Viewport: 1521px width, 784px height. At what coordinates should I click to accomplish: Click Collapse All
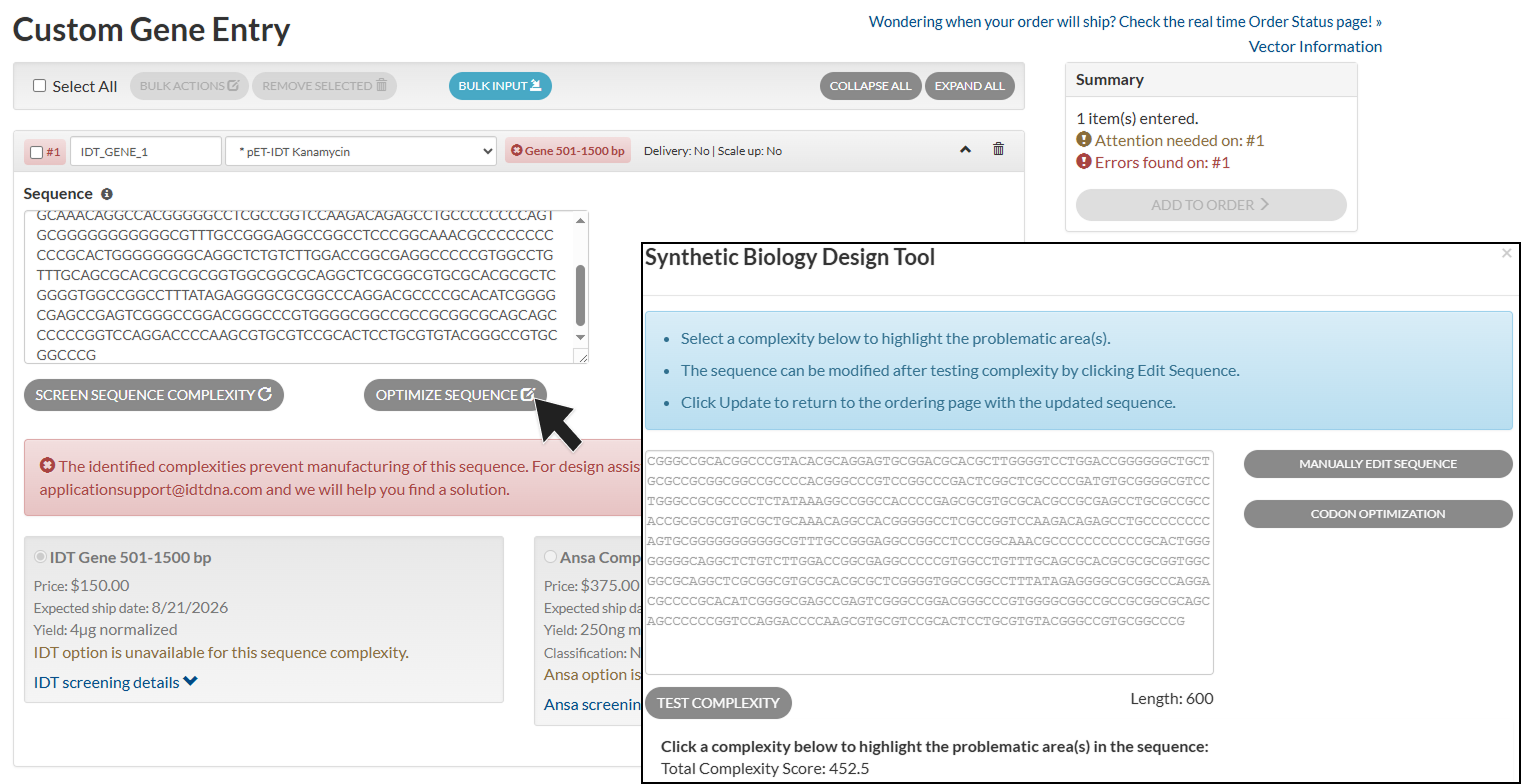tap(871, 86)
